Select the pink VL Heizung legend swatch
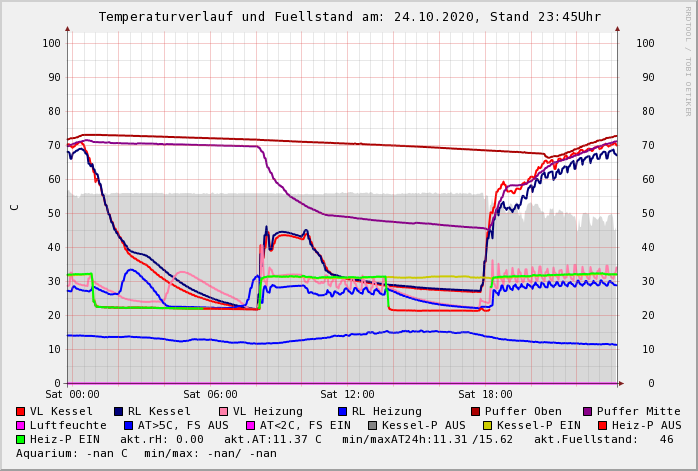The height and width of the screenshot is (471, 698). (x=224, y=412)
